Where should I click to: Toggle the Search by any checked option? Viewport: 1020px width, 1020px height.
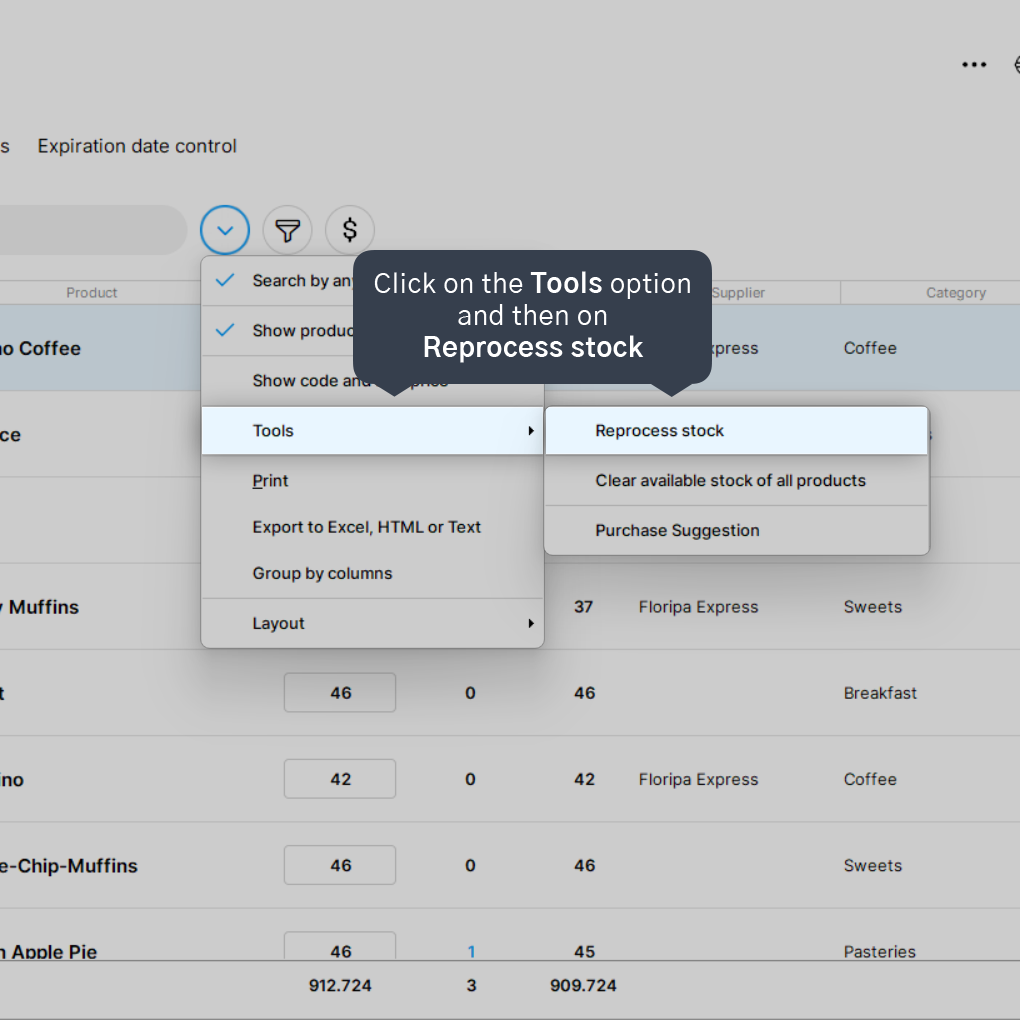pos(278,280)
